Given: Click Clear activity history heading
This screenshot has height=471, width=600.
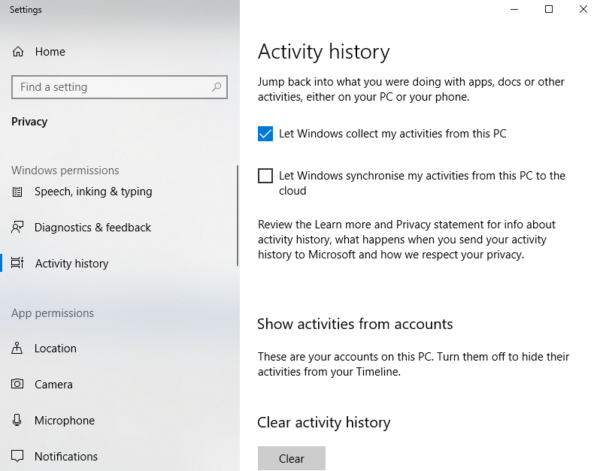Looking at the screenshot, I should click(x=324, y=422).
